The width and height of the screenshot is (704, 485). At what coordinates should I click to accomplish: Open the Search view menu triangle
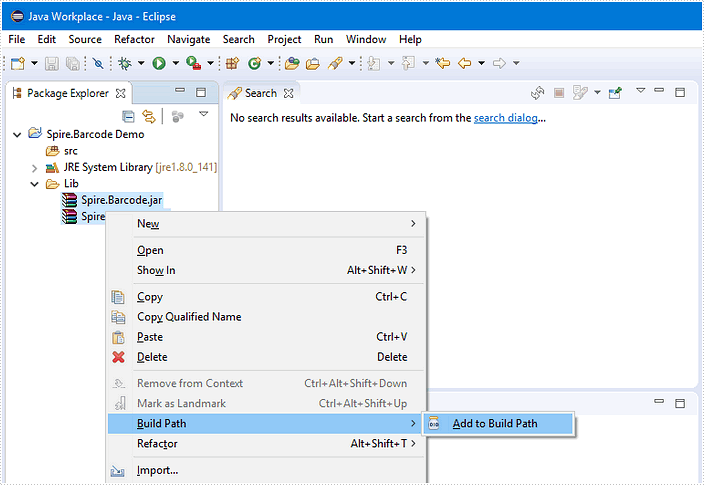pyautogui.click(x=641, y=90)
